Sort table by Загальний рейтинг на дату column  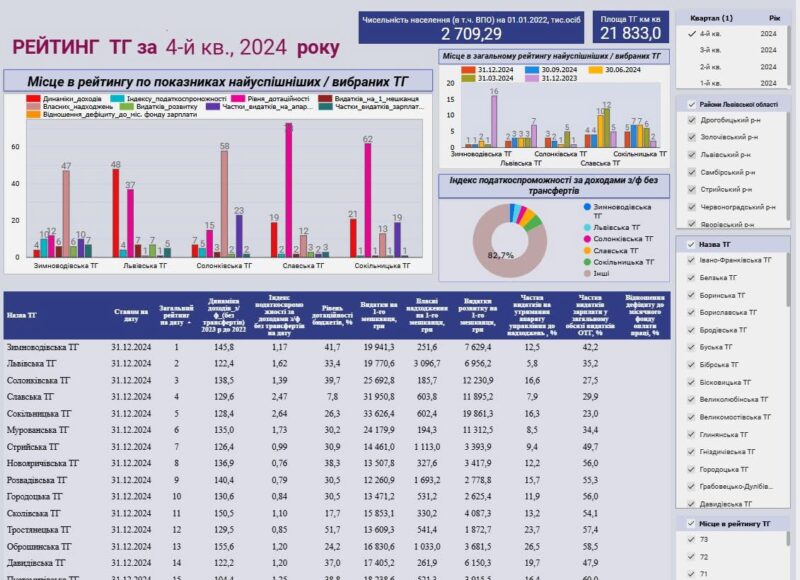pyautogui.click(x=176, y=316)
